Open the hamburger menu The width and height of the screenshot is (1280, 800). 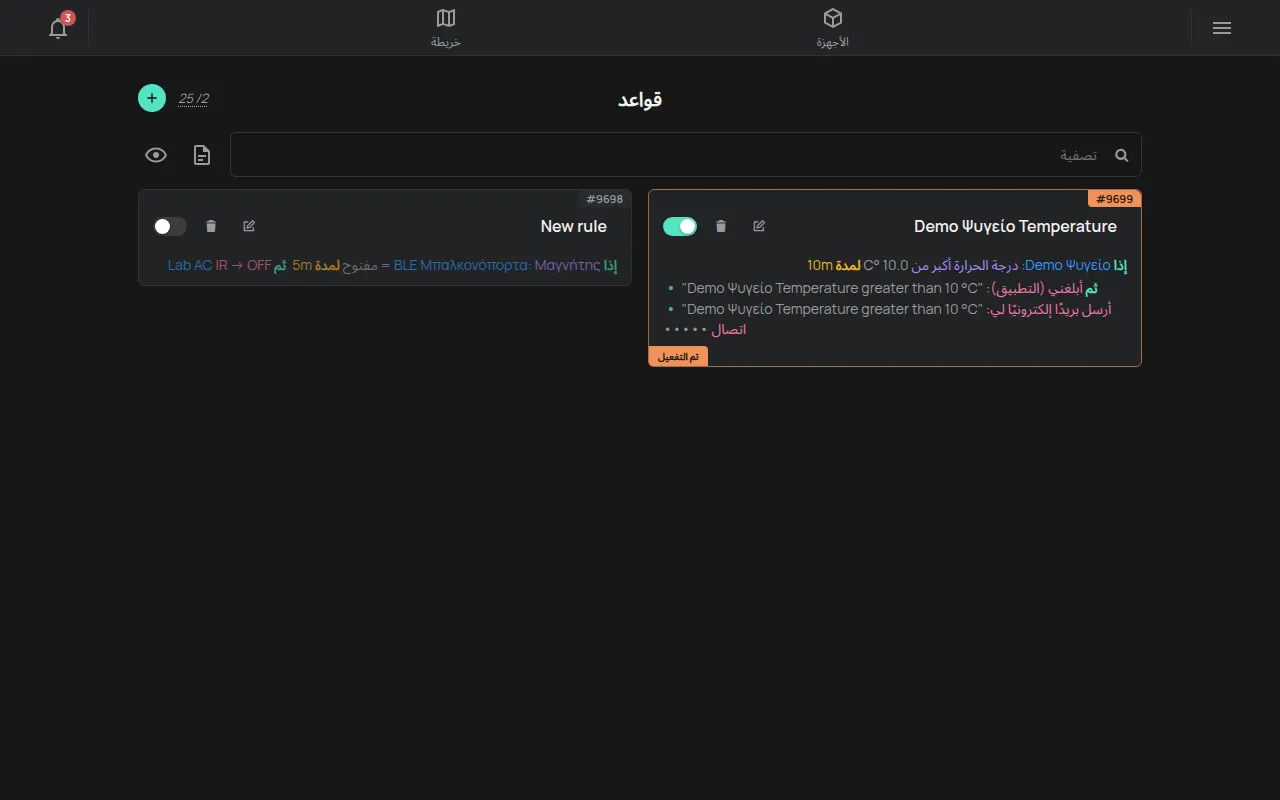pyautogui.click(x=1221, y=28)
